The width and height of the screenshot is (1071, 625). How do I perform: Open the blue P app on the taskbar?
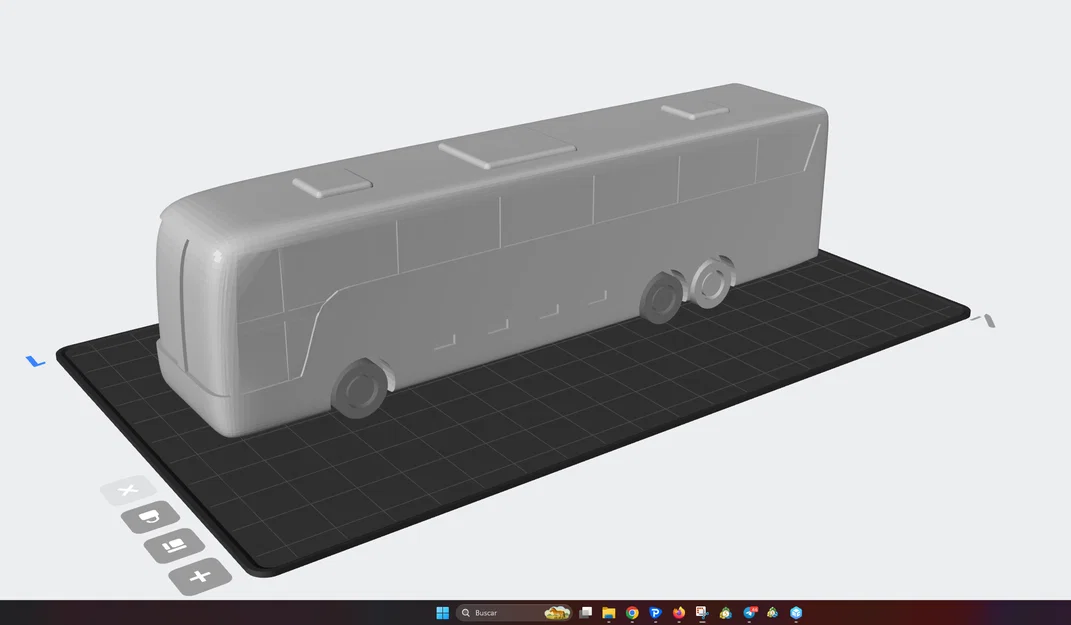tap(654, 612)
